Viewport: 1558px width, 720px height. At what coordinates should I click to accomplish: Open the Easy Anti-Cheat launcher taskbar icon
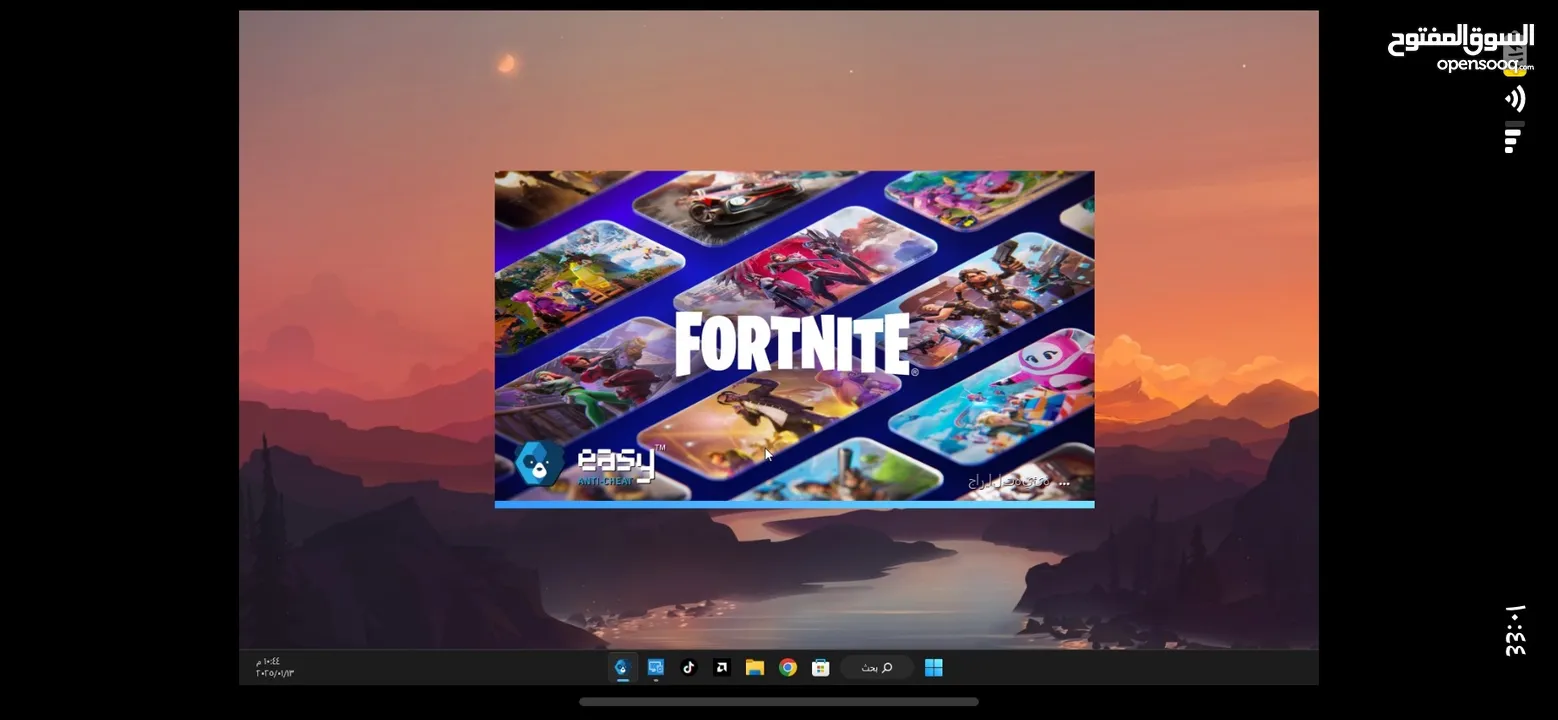click(x=622, y=667)
